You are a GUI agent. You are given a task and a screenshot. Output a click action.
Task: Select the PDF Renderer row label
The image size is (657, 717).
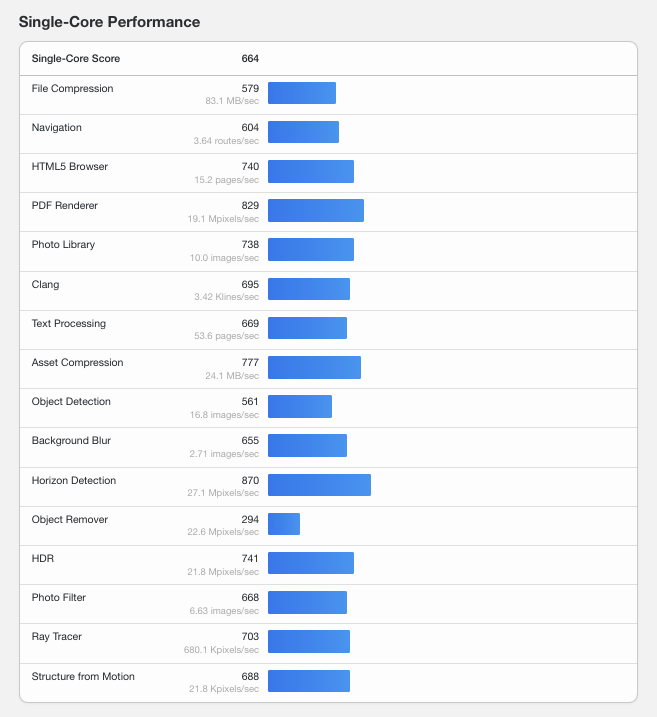point(64,206)
